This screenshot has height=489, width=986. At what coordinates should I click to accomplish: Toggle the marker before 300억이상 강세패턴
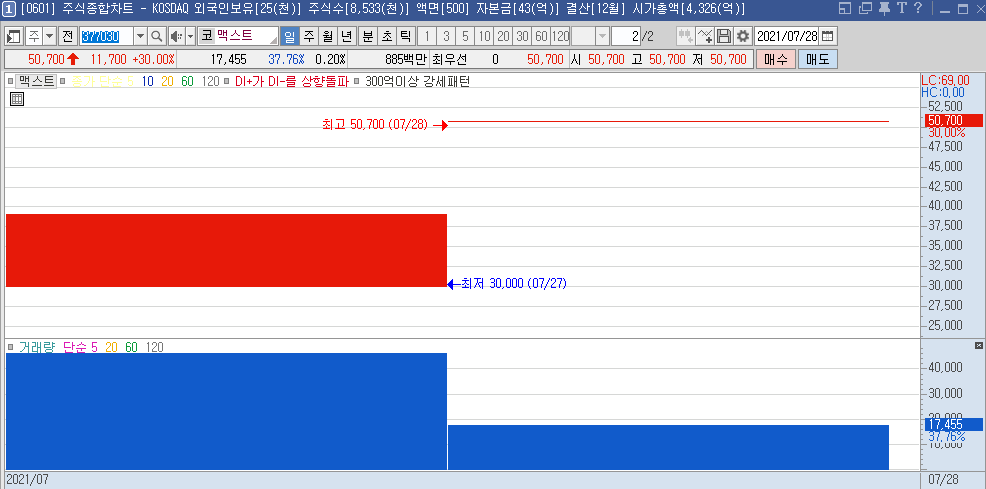pos(357,81)
